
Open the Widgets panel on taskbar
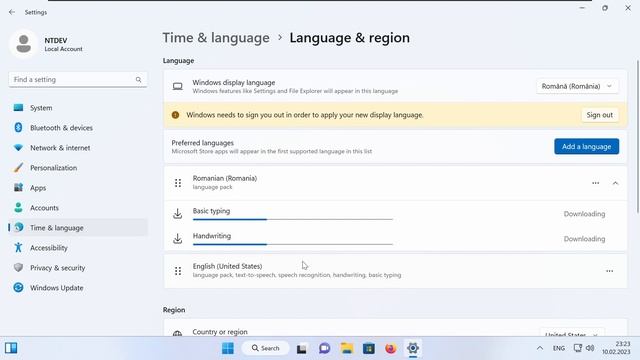click(x=11, y=348)
